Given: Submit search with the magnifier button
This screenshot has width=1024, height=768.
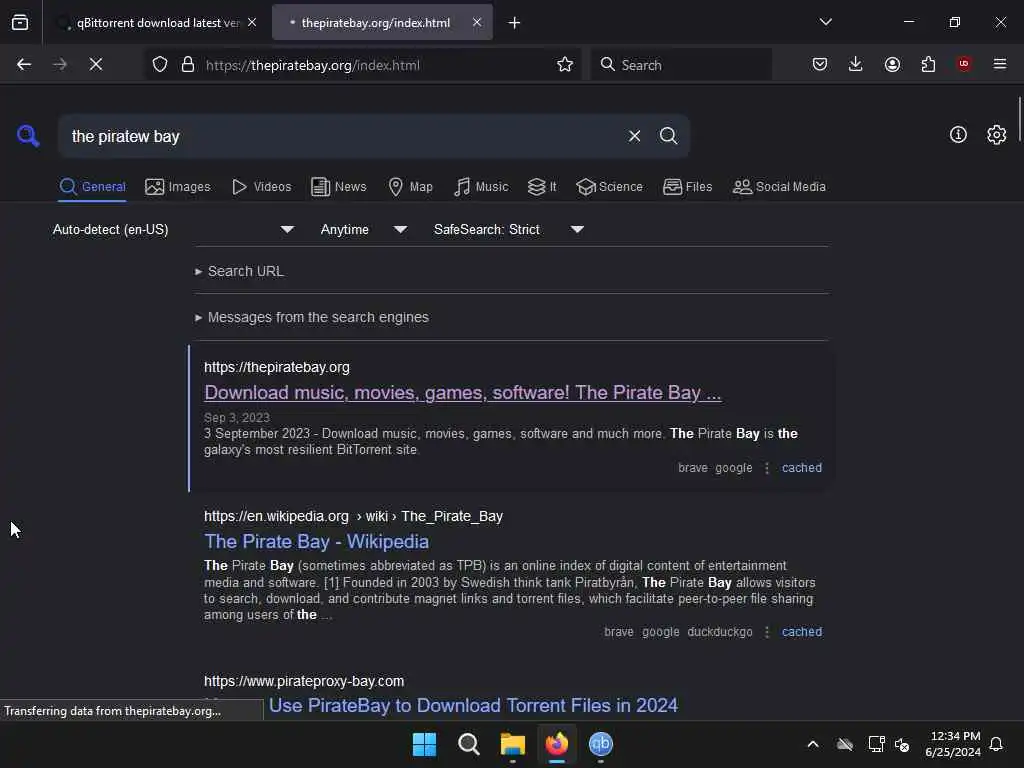Looking at the screenshot, I should click(668, 136).
